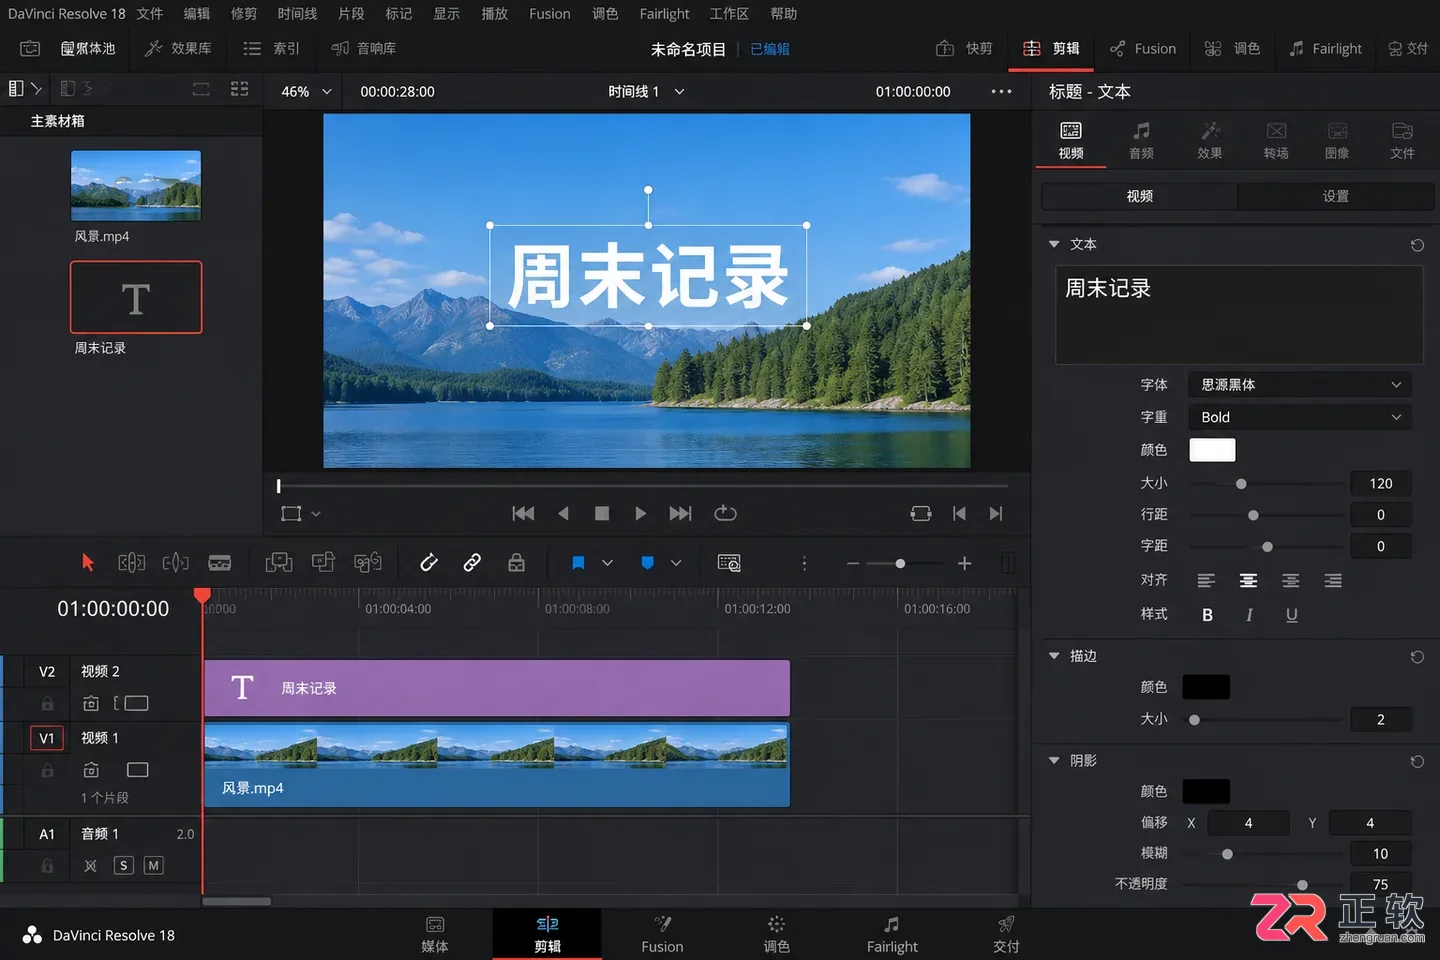Jump to the first frame button

point(523,513)
